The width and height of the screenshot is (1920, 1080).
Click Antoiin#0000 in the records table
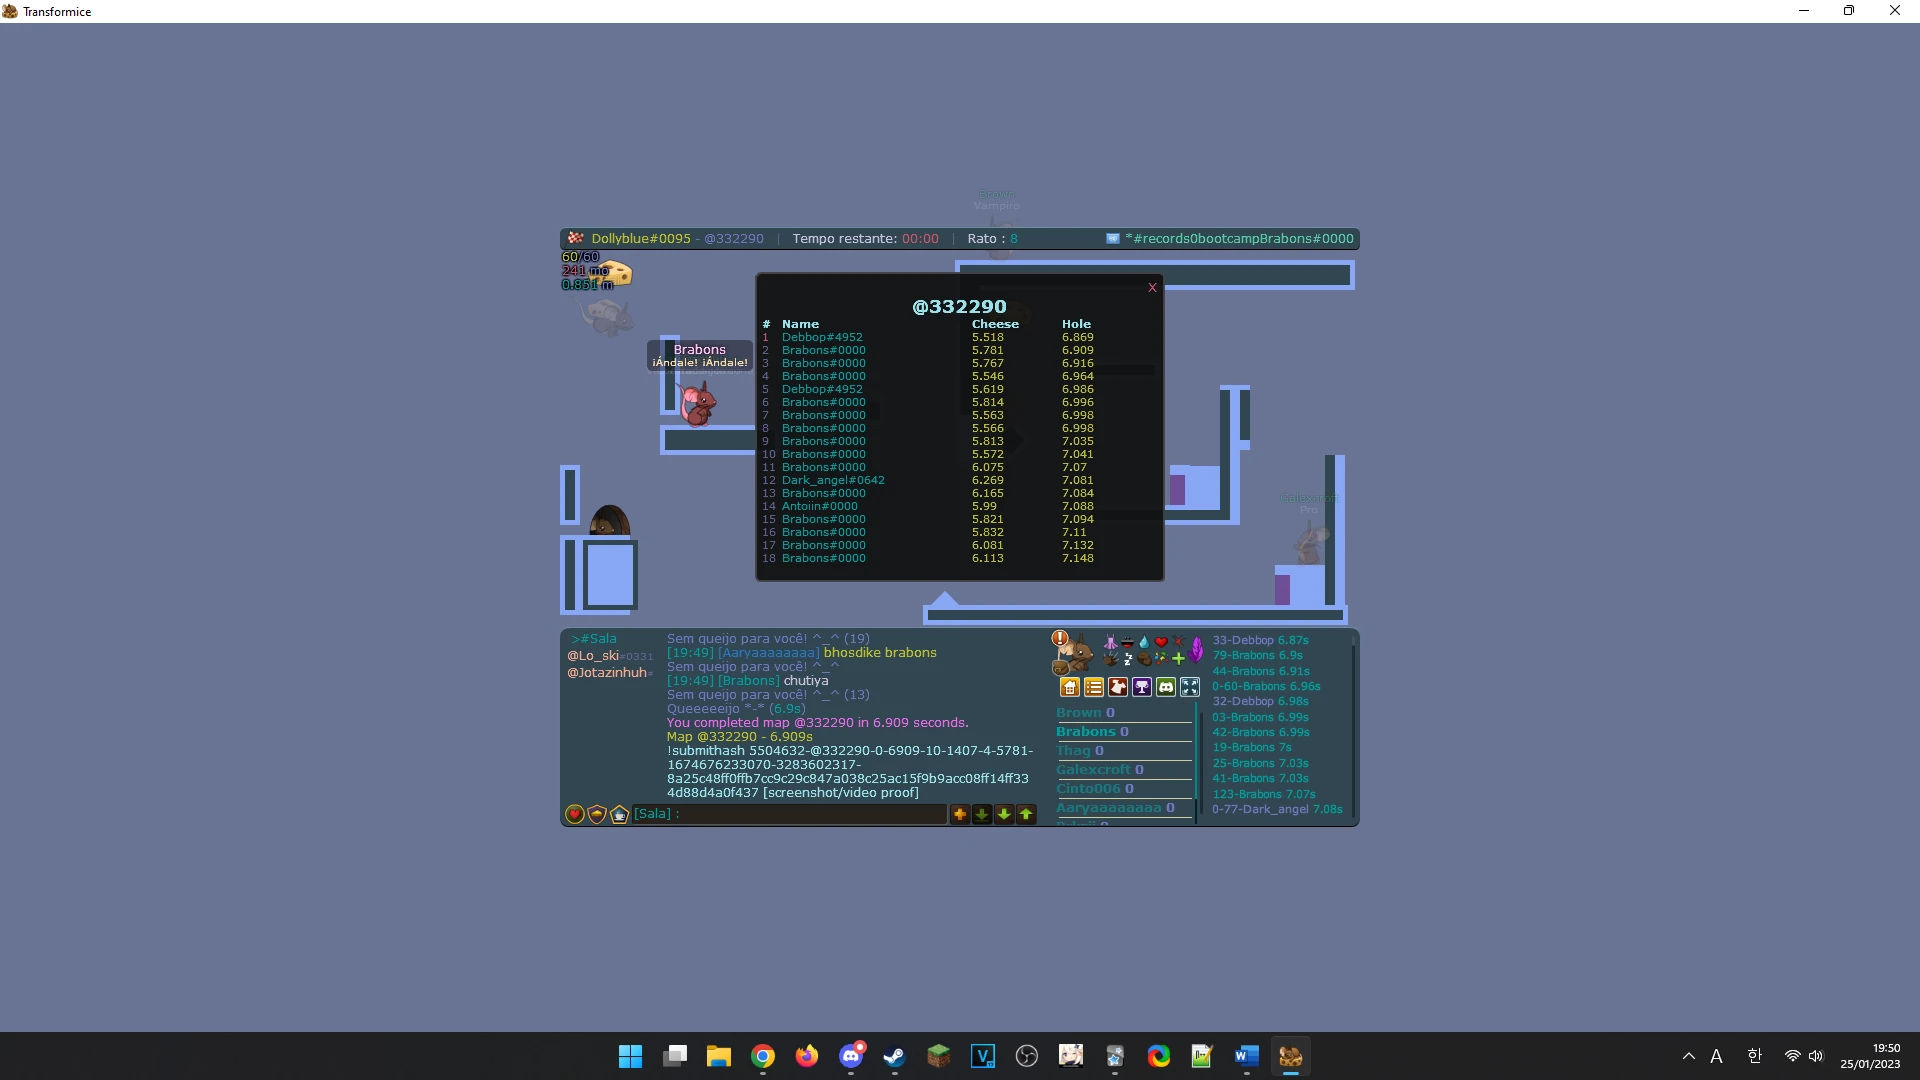pos(819,507)
